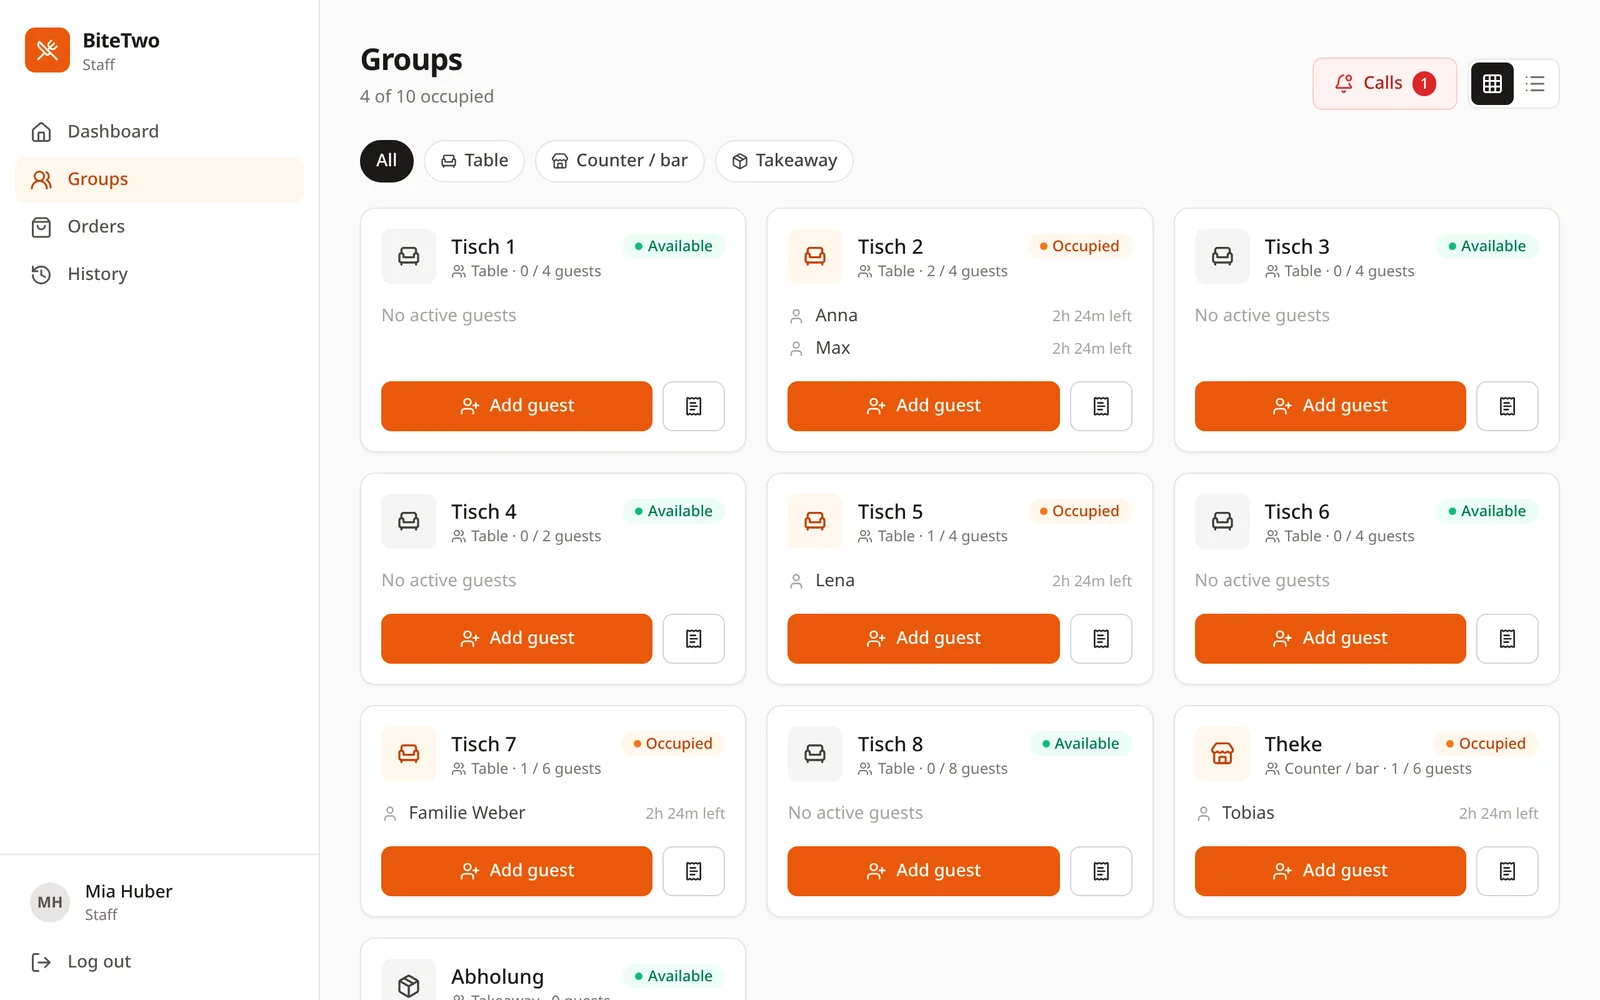The image size is (1600, 1000).
Task: Open the order list icon for Tisch 5
Action: 1100,639
